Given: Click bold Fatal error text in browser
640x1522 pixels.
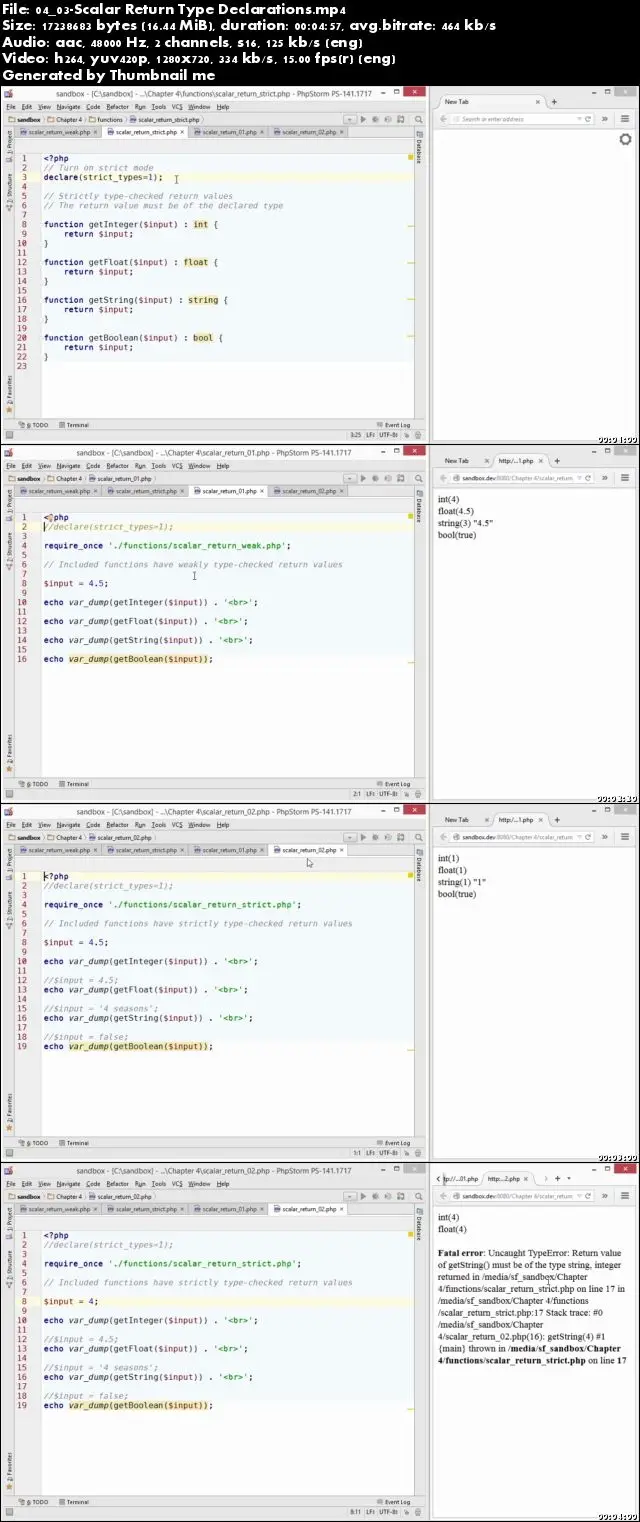Looking at the screenshot, I should [x=461, y=1252].
